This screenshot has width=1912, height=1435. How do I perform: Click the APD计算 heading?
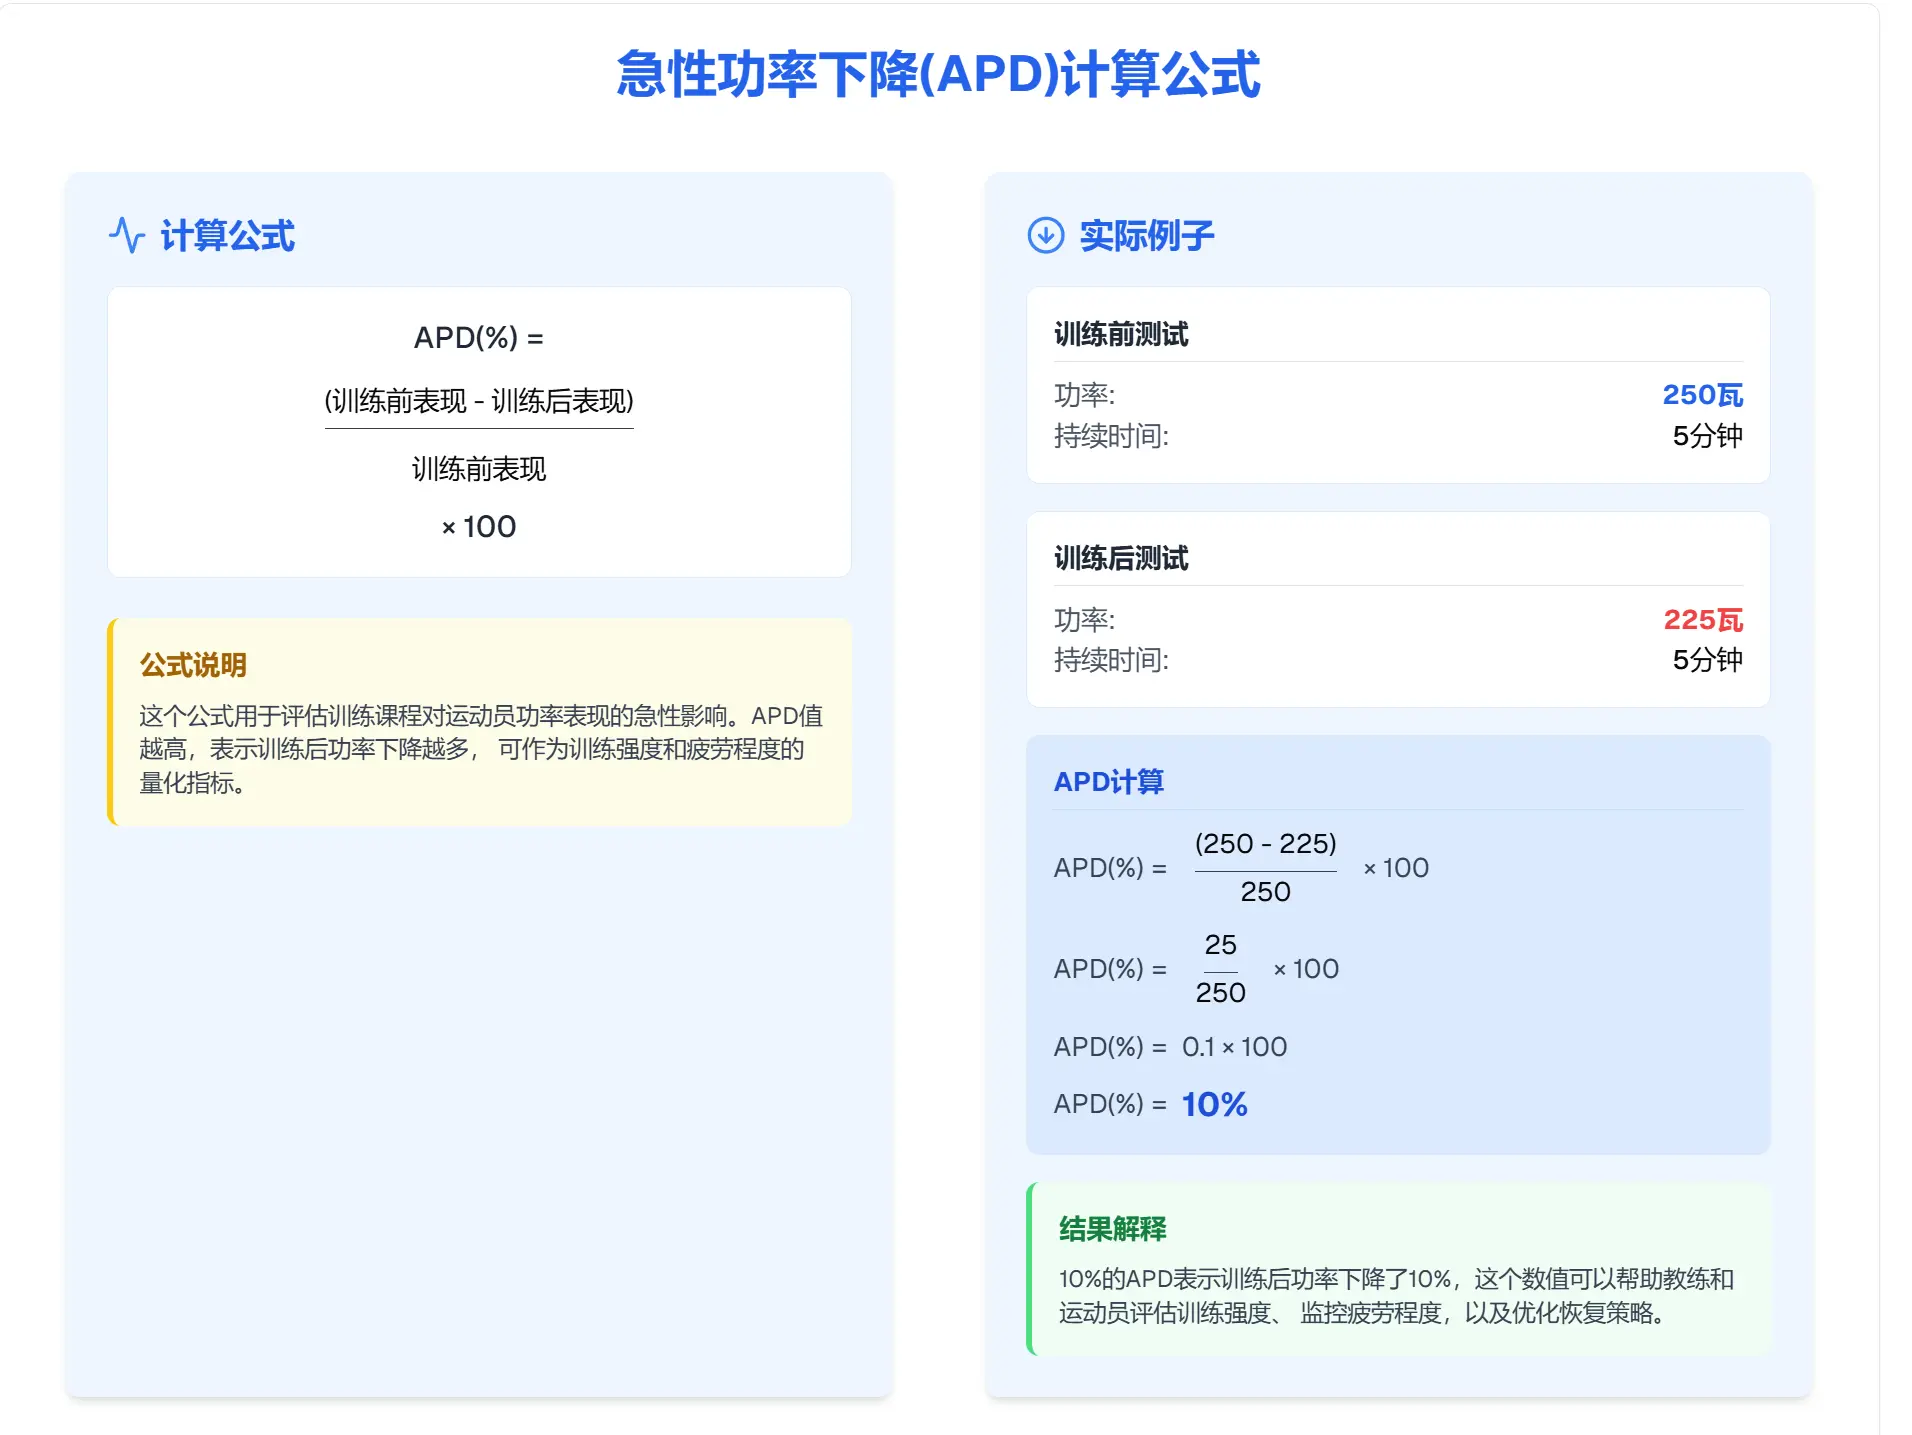[1109, 782]
